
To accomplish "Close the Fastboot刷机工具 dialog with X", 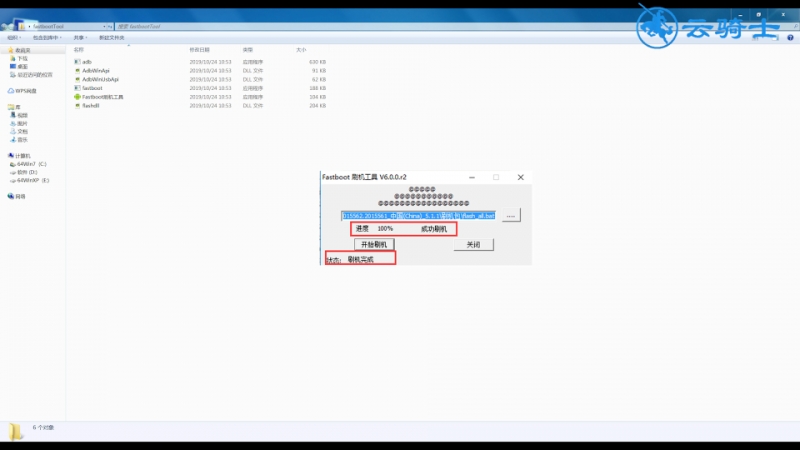I will coord(520,177).
